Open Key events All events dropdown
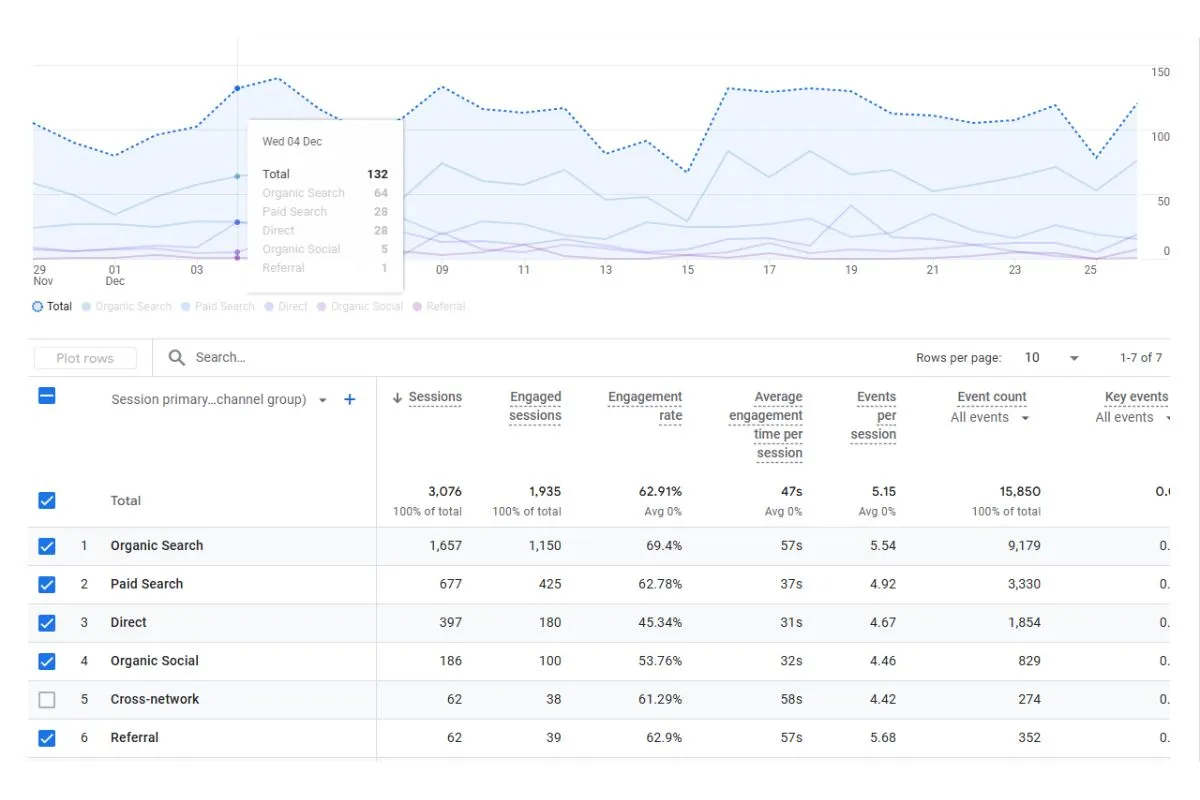1200x800 pixels. click(x=1132, y=418)
